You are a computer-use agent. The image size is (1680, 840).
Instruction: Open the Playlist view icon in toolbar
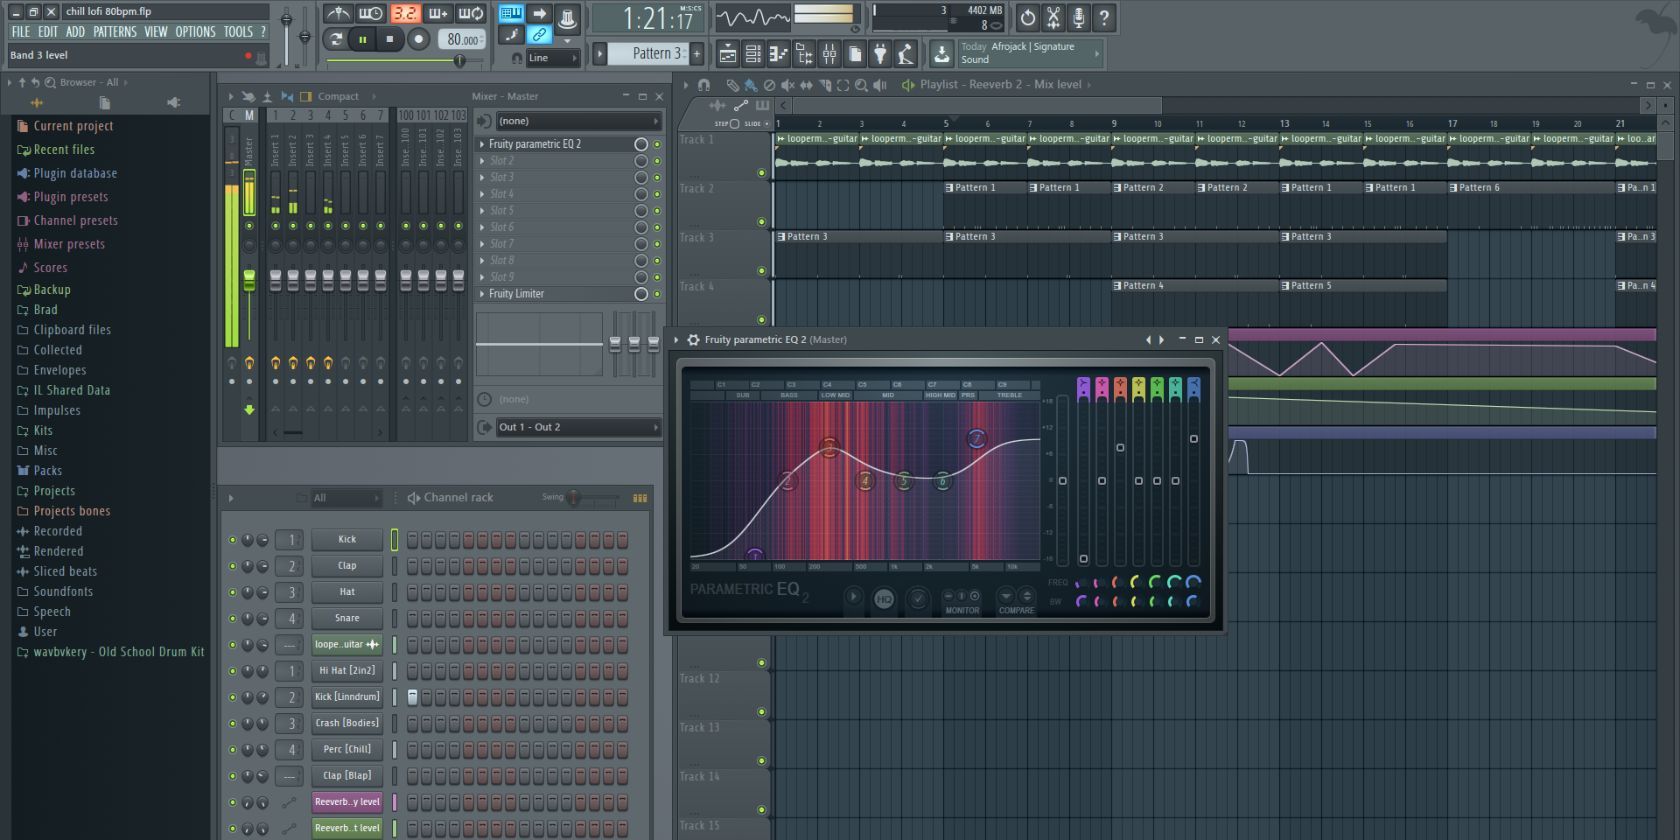pyautogui.click(x=728, y=54)
